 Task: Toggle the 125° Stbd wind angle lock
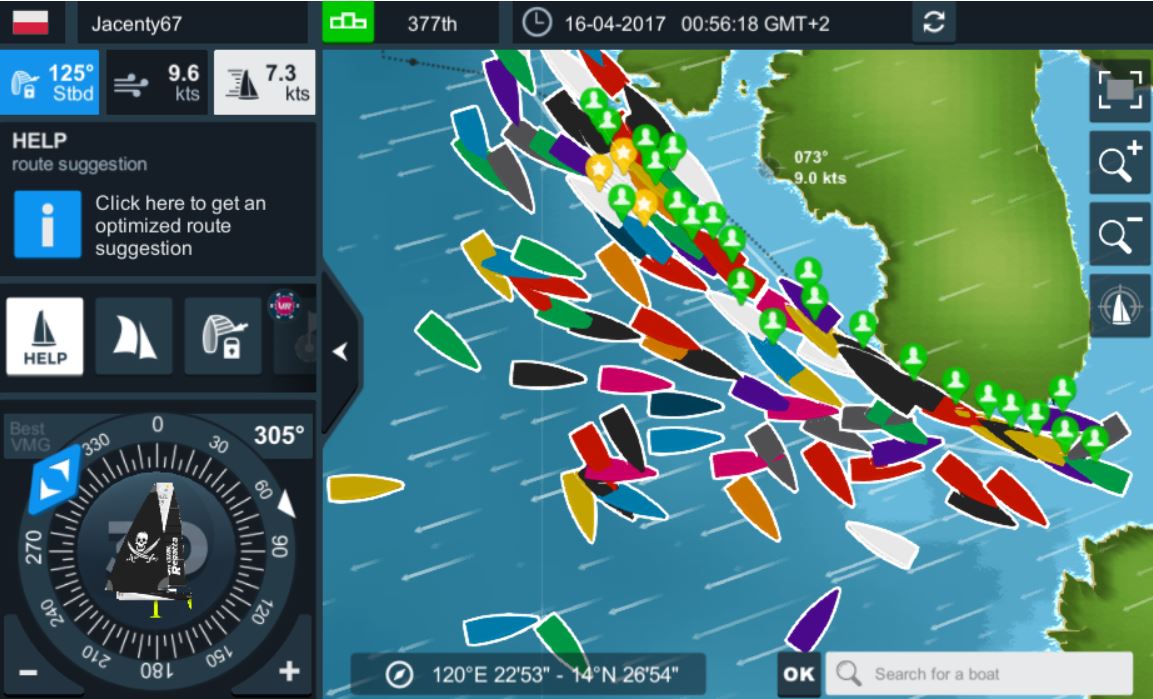49,82
